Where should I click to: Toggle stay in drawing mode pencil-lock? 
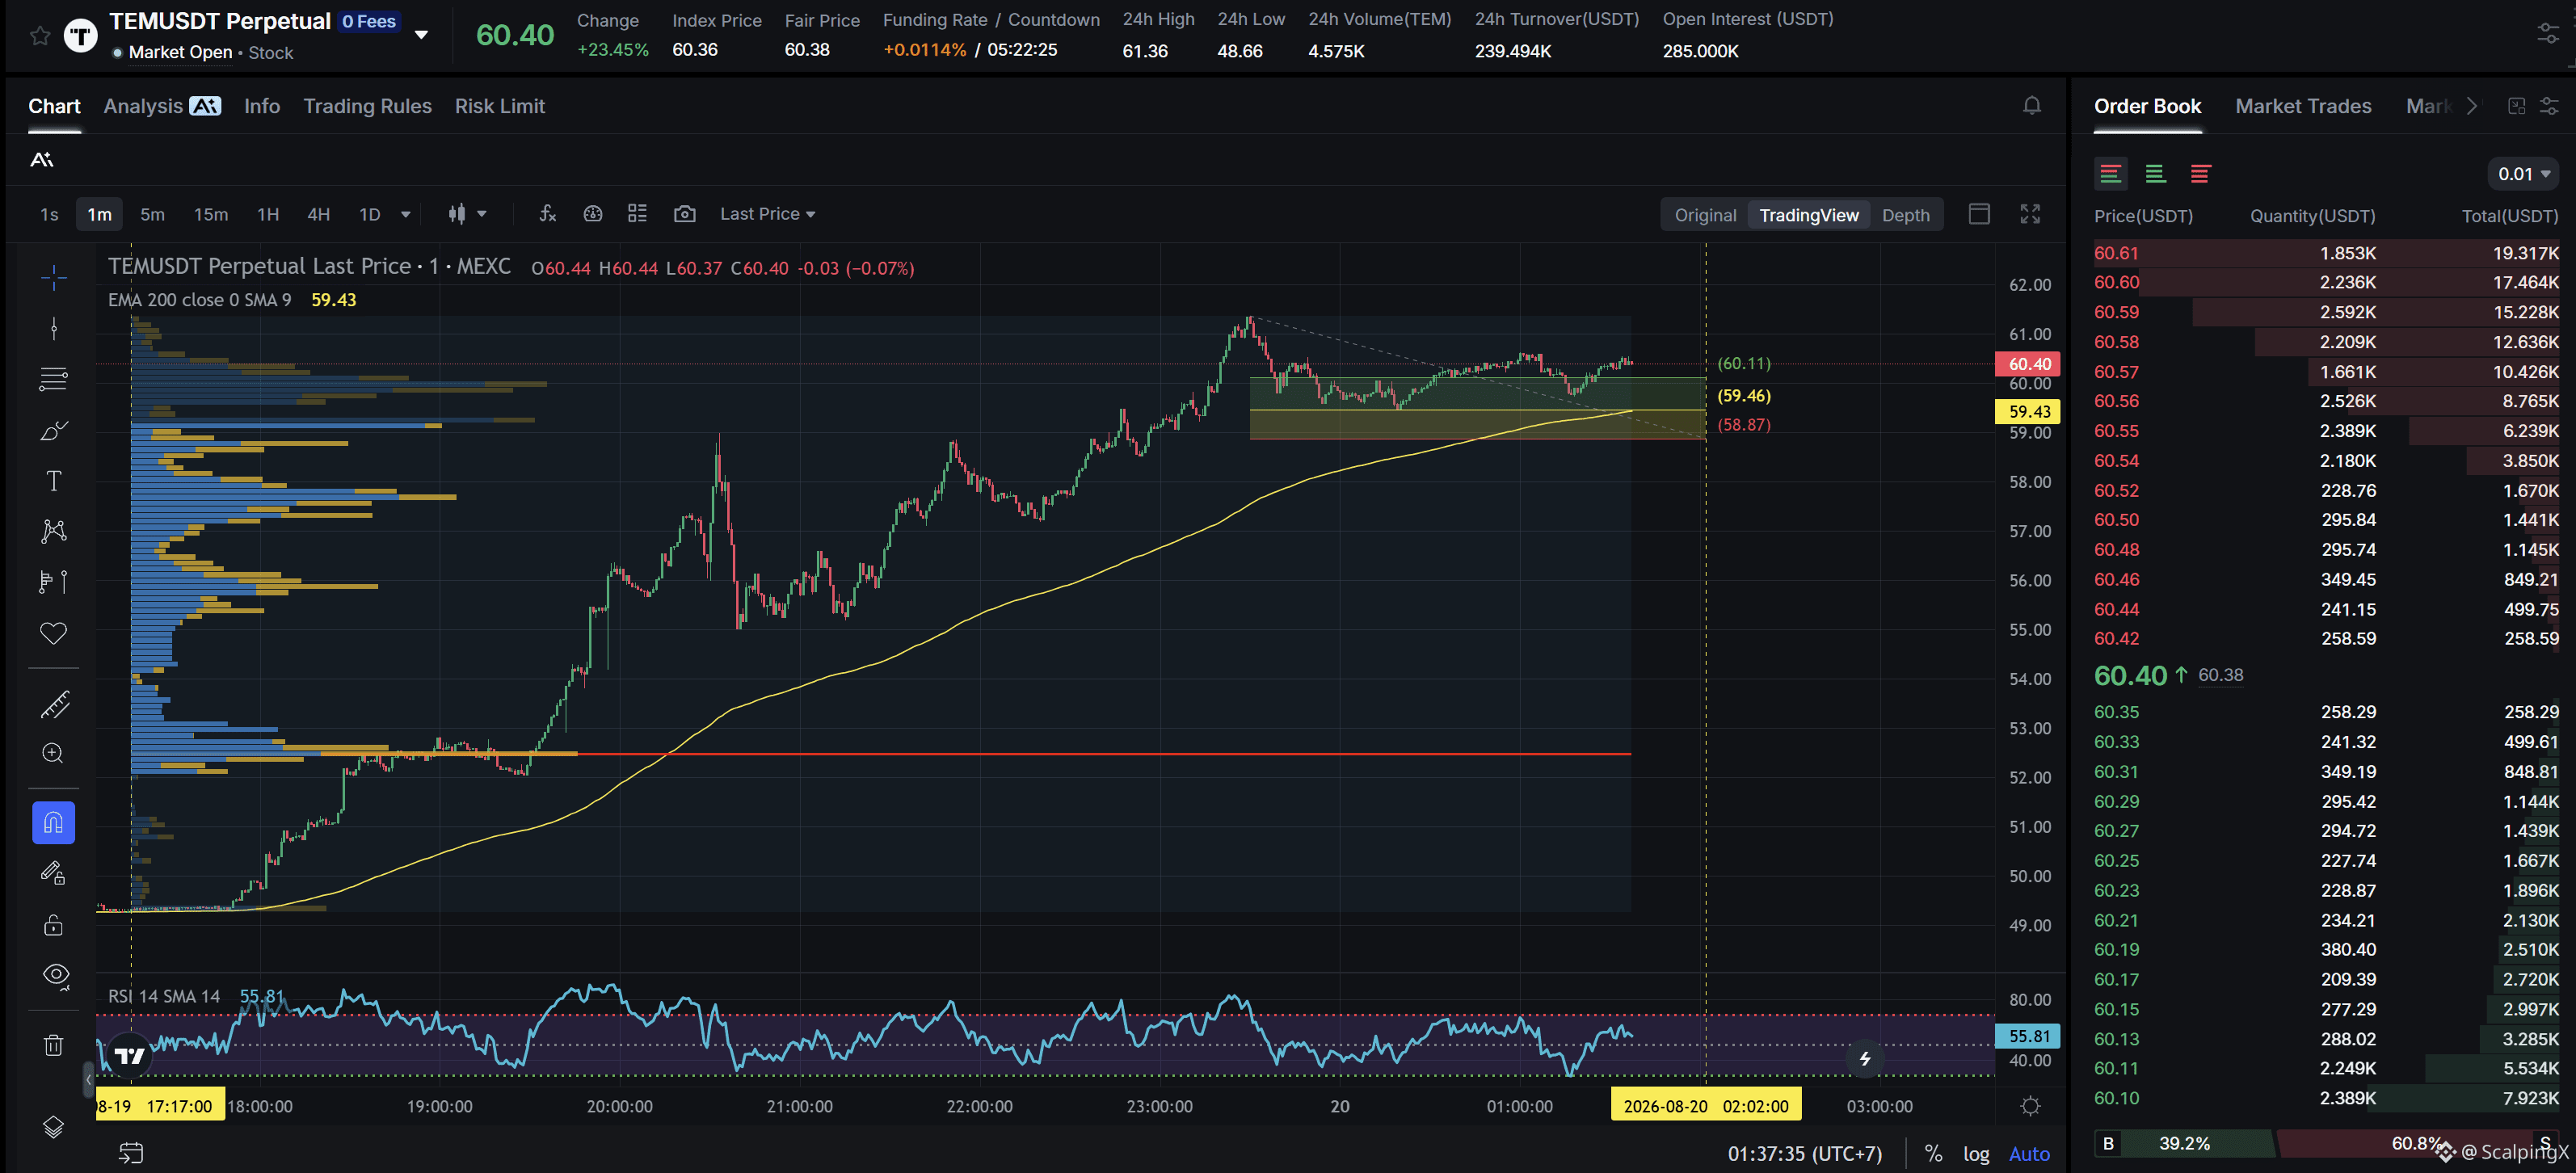pyautogui.click(x=54, y=873)
